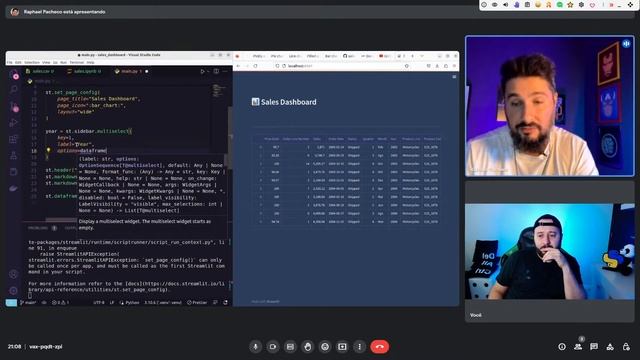640x360 pixels.
Task: Run the Python file with the play button
Action: 202,71
